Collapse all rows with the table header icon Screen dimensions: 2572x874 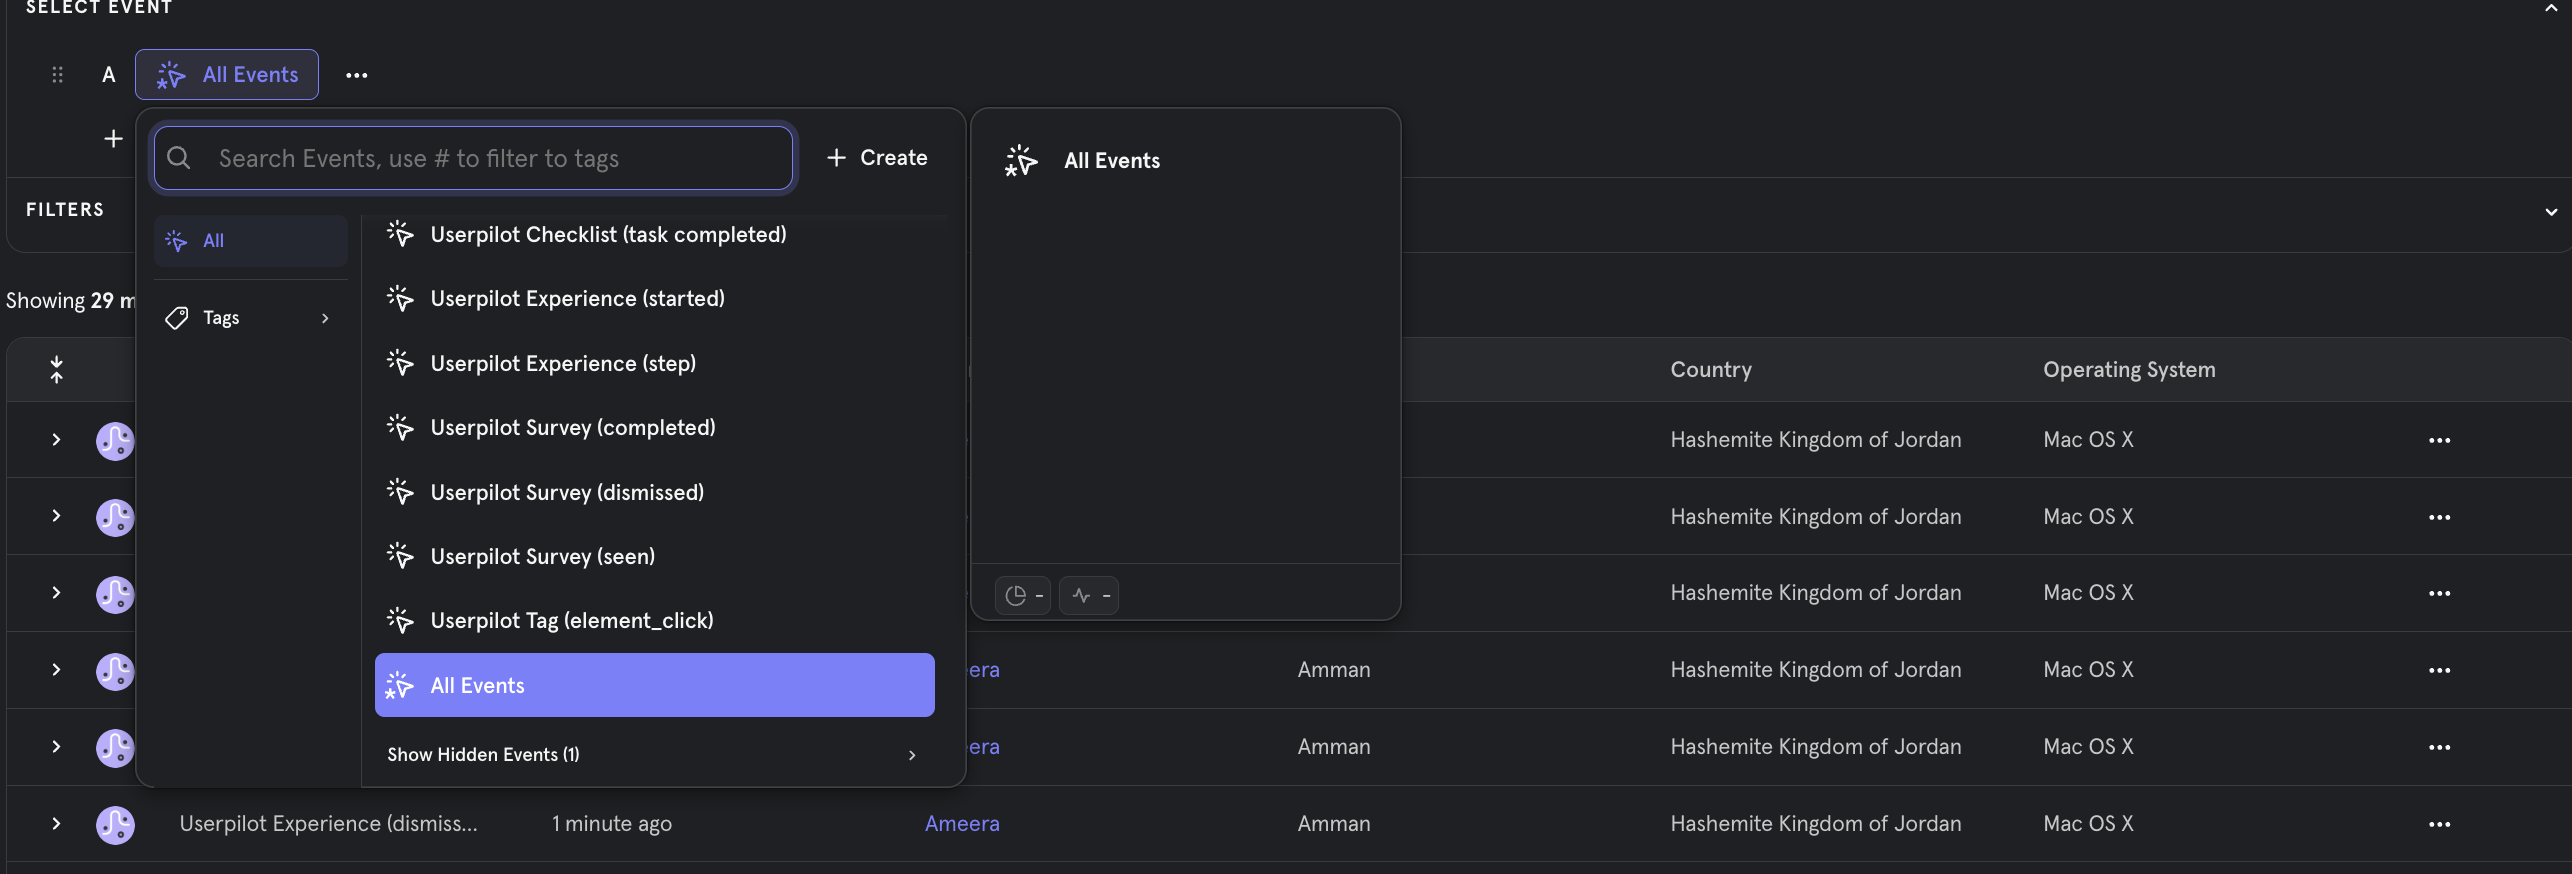(x=57, y=370)
